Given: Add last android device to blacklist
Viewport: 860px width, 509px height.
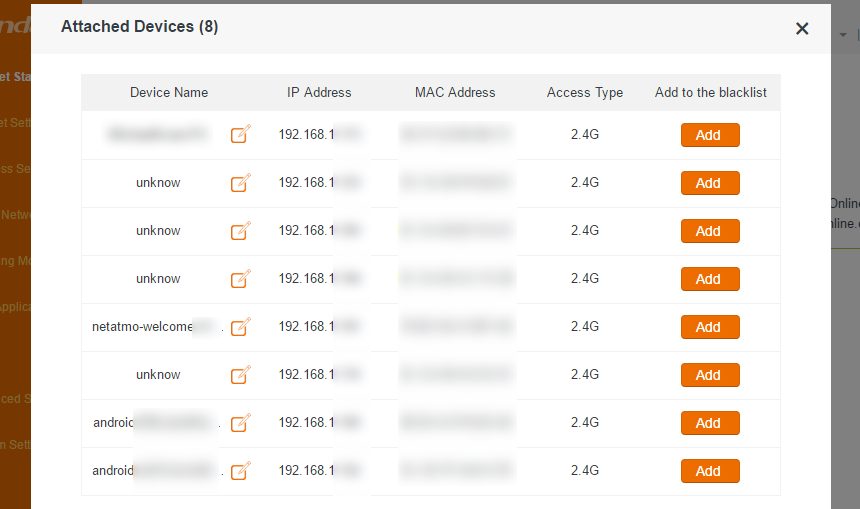Looking at the screenshot, I should (709, 471).
